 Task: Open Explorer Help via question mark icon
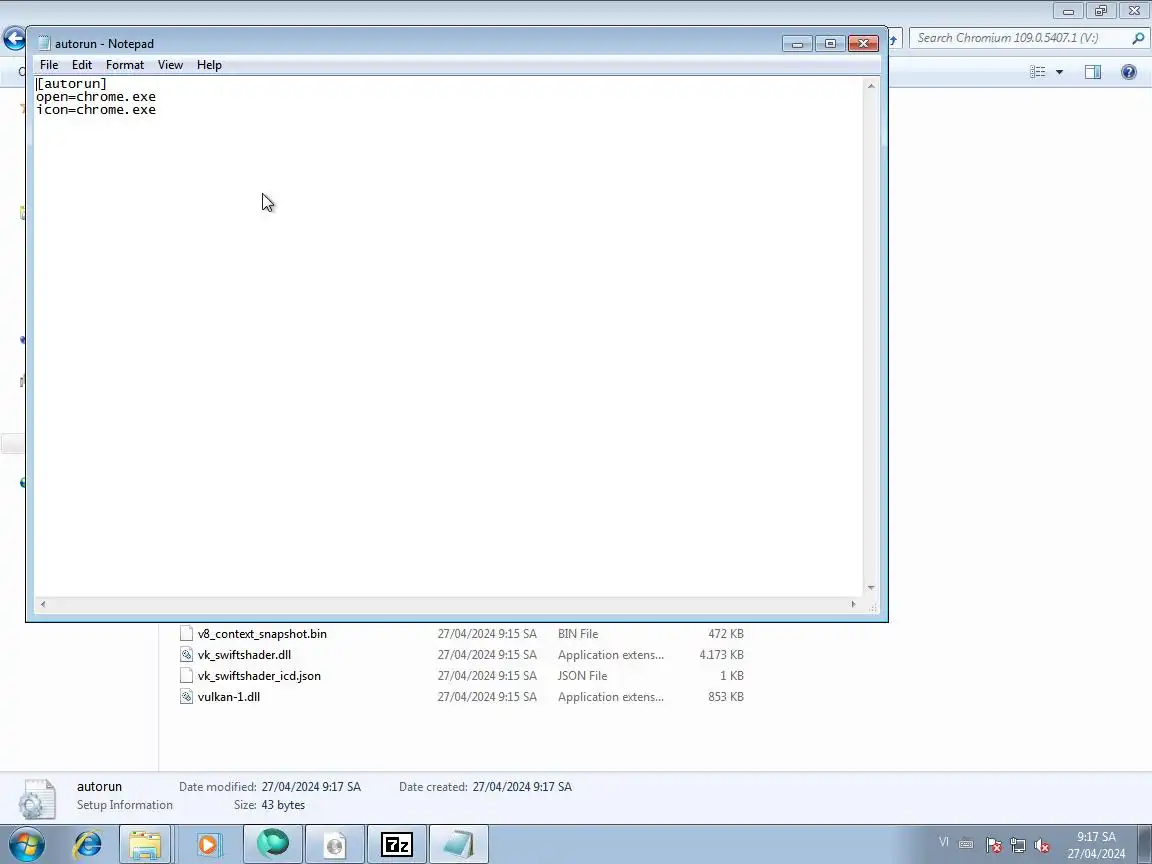[1128, 72]
